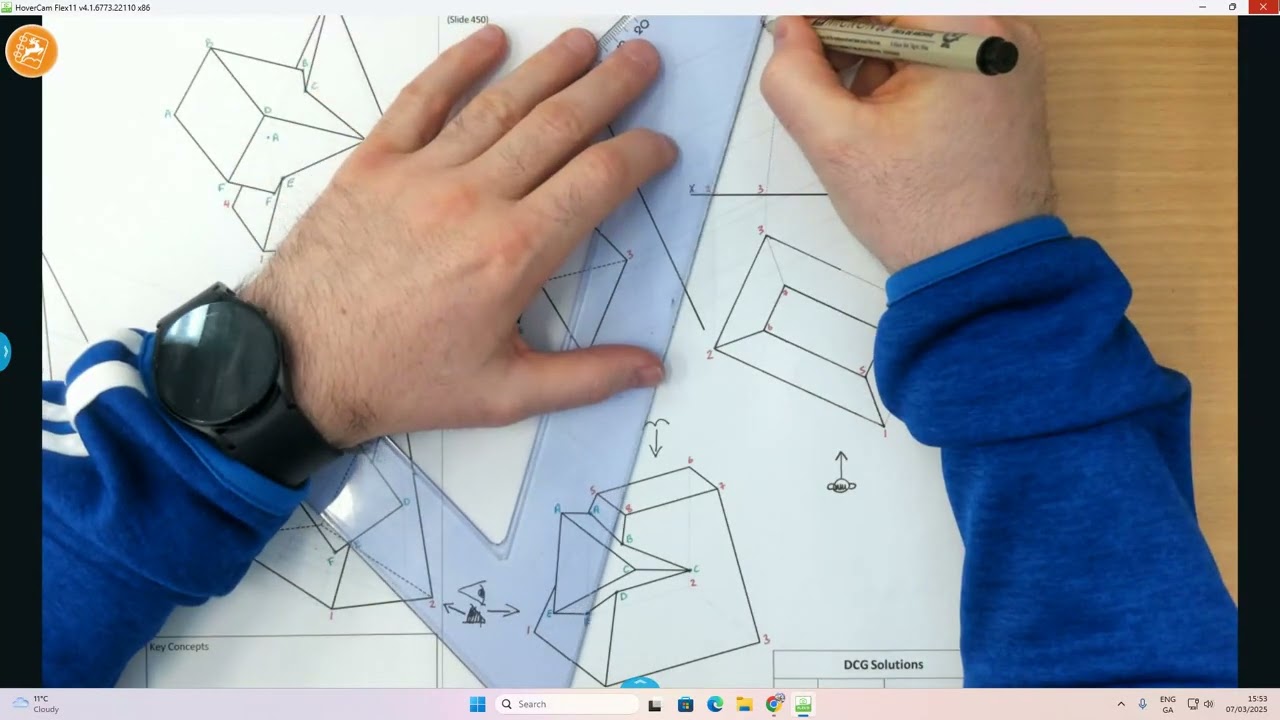Open the ENG GA language switcher
This screenshot has height=720, width=1280.
coord(1168,704)
